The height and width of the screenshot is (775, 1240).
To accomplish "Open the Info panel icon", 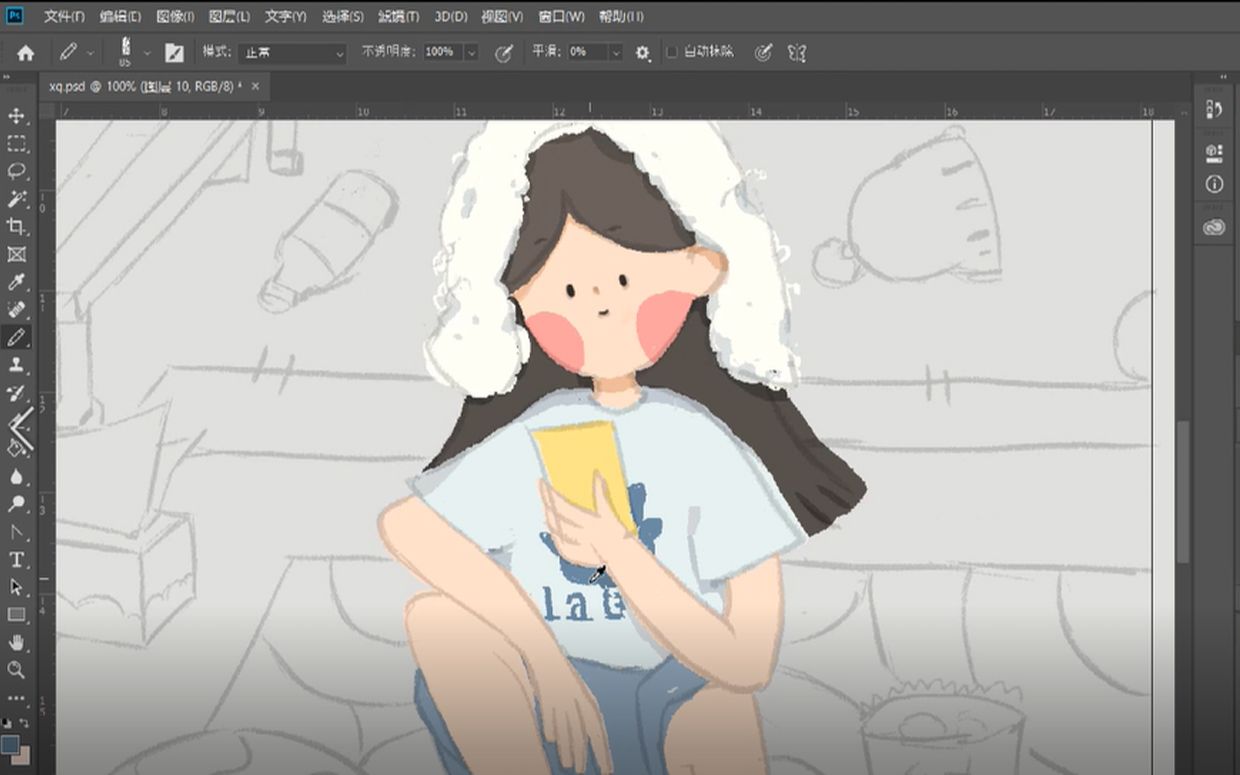I will [1213, 183].
